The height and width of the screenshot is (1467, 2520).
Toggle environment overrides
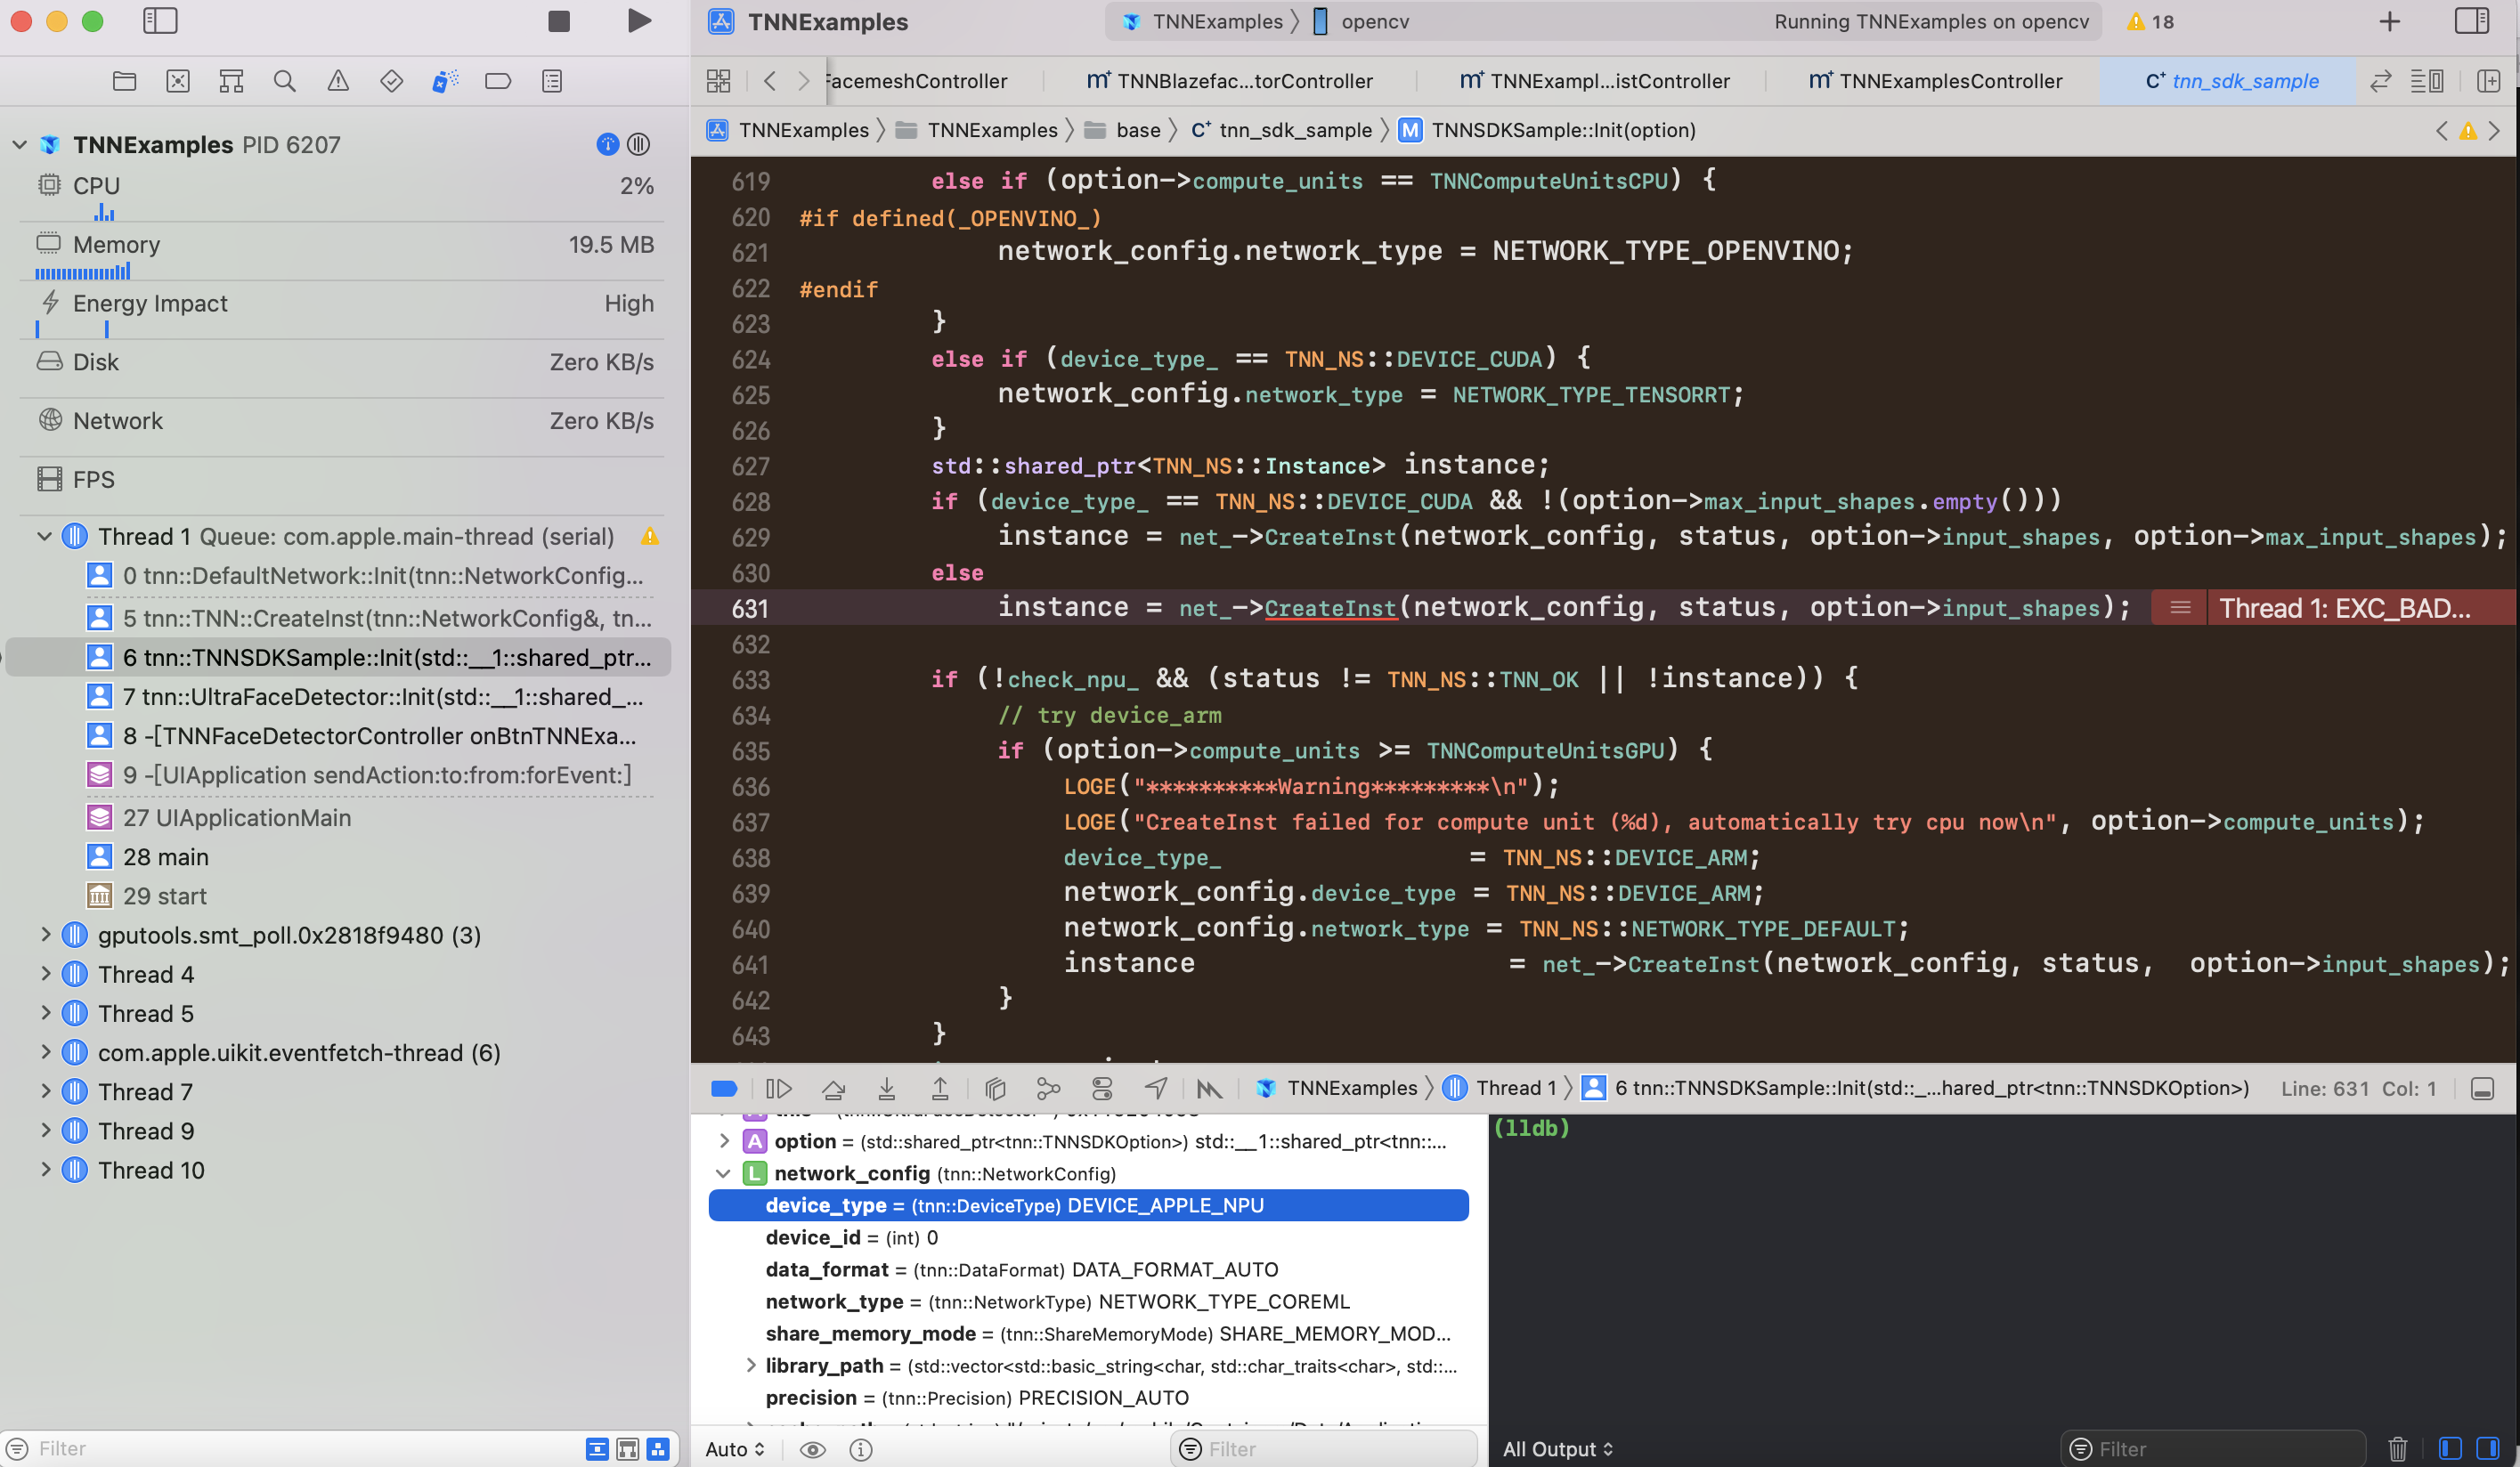pos(1103,1088)
